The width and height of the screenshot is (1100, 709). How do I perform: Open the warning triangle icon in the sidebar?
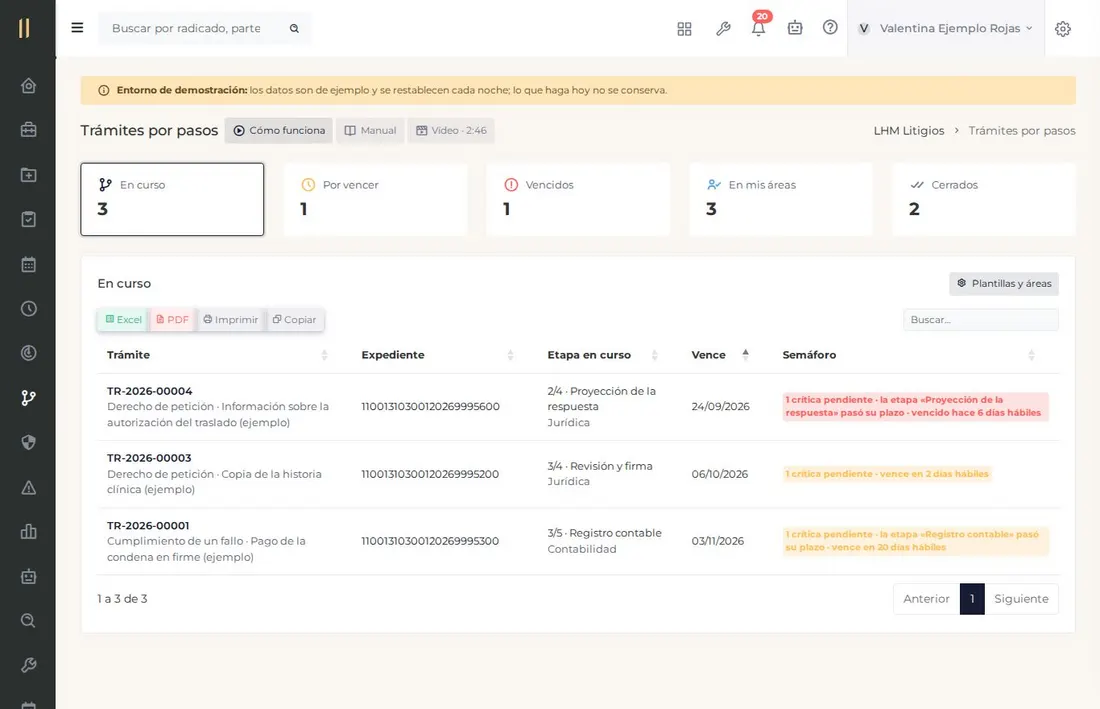pyautogui.click(x=28, y=487)
